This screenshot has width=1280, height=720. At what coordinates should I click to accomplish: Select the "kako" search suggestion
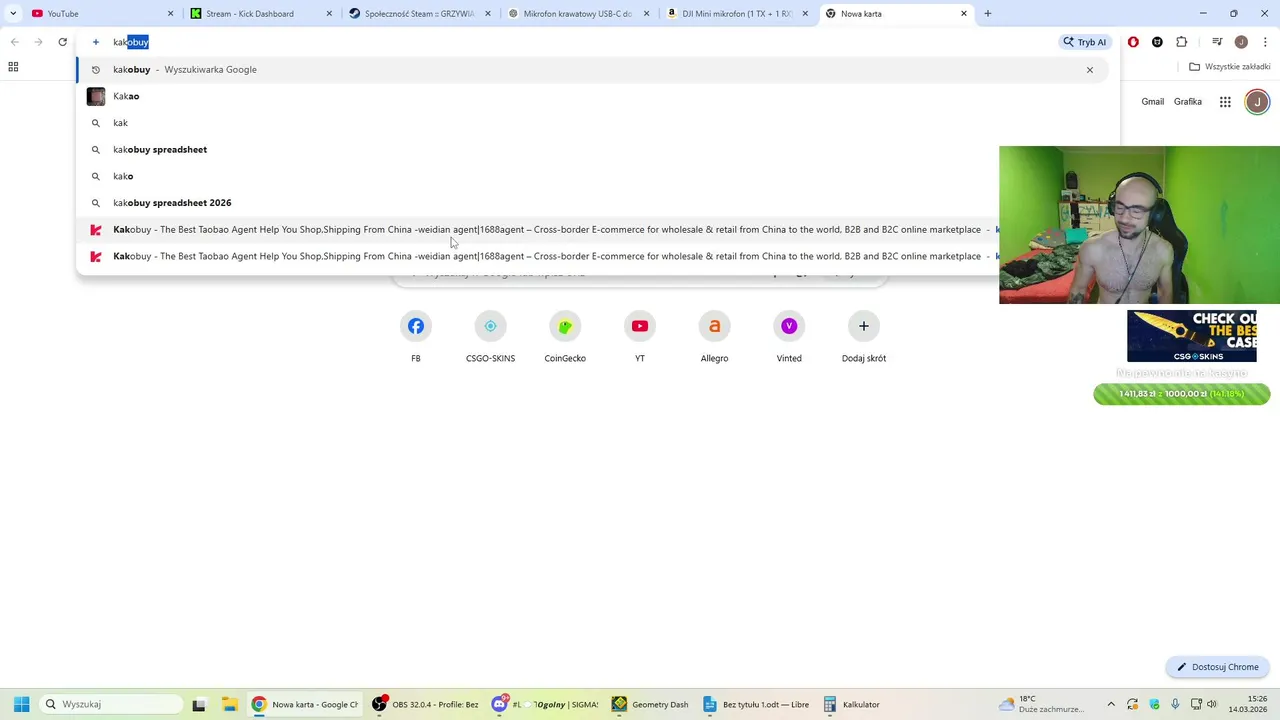coord(590,176)
